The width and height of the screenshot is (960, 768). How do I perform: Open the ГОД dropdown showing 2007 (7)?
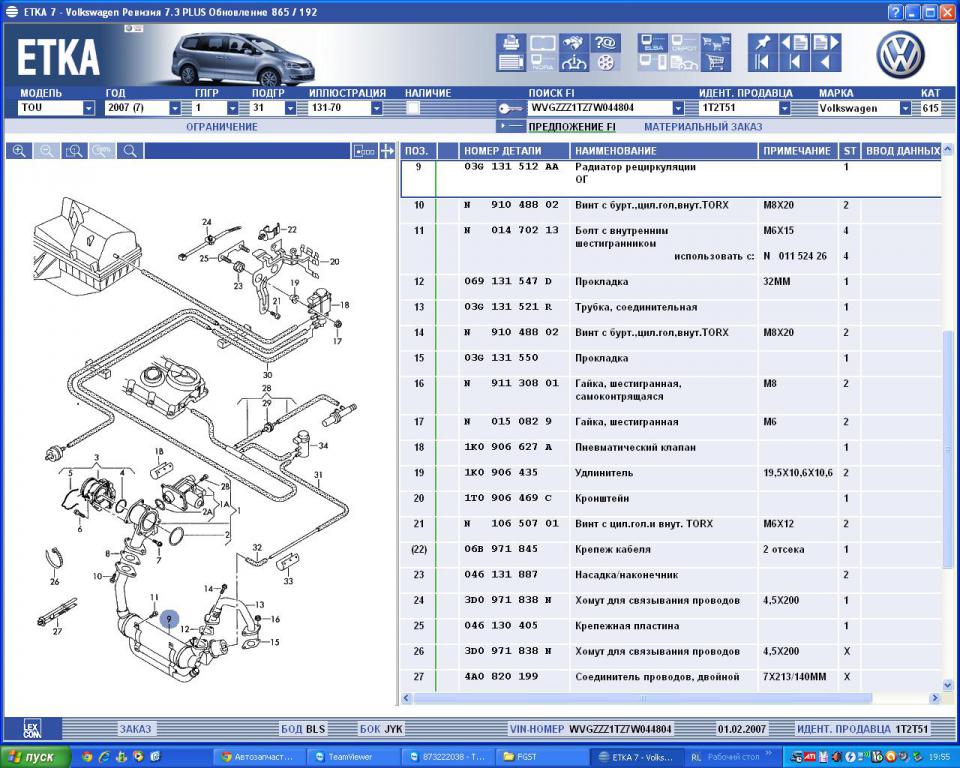(175, 108)
